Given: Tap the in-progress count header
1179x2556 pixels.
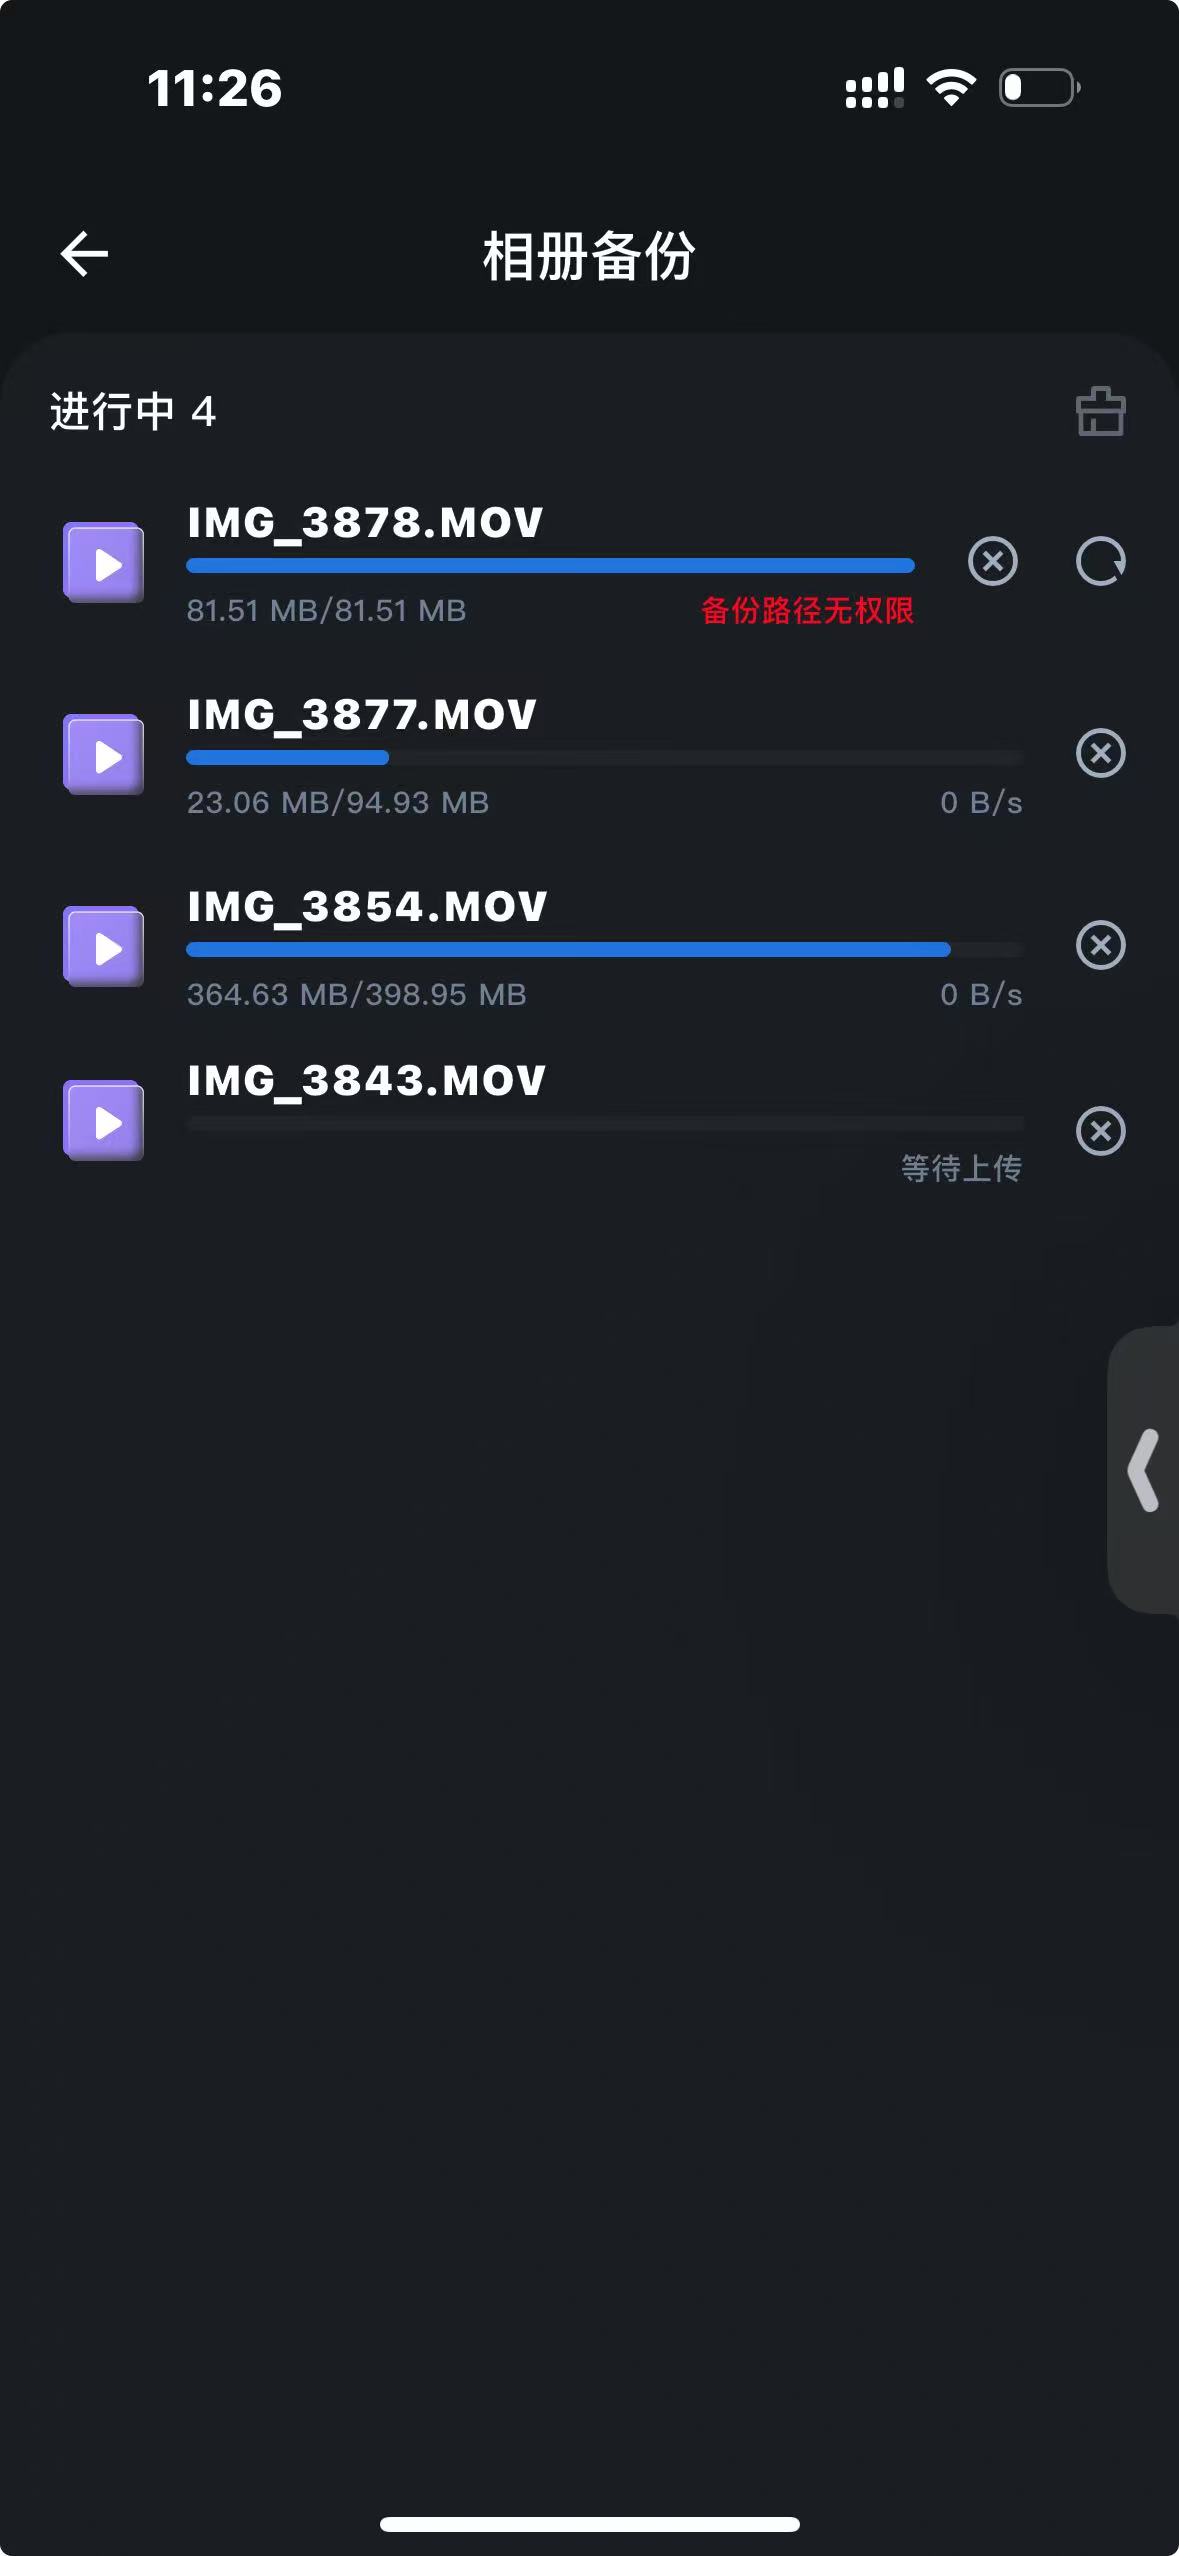Looking at the screenshot, I should click(x=133, y=412).
